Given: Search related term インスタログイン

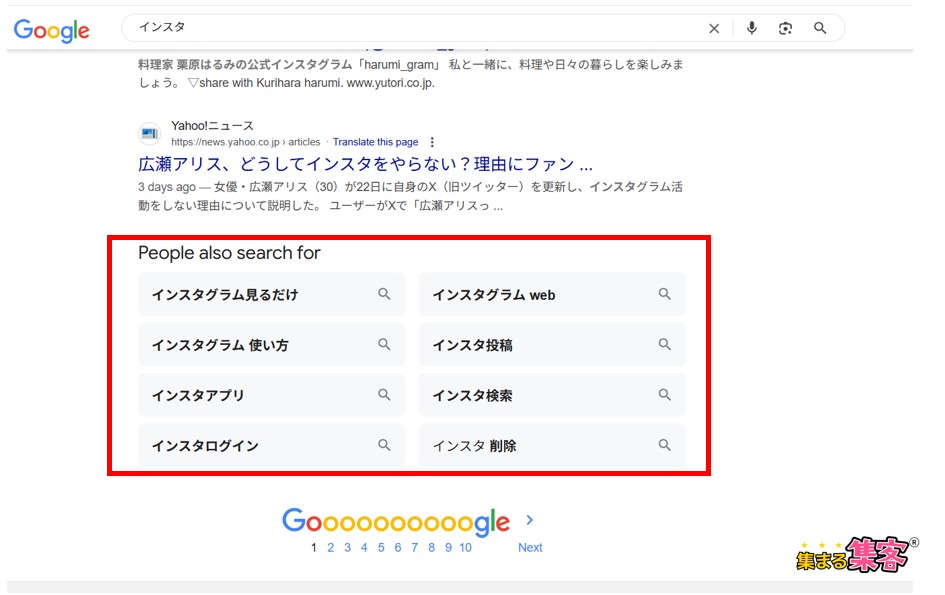Looking at the screenshot, I should (271, 445).
